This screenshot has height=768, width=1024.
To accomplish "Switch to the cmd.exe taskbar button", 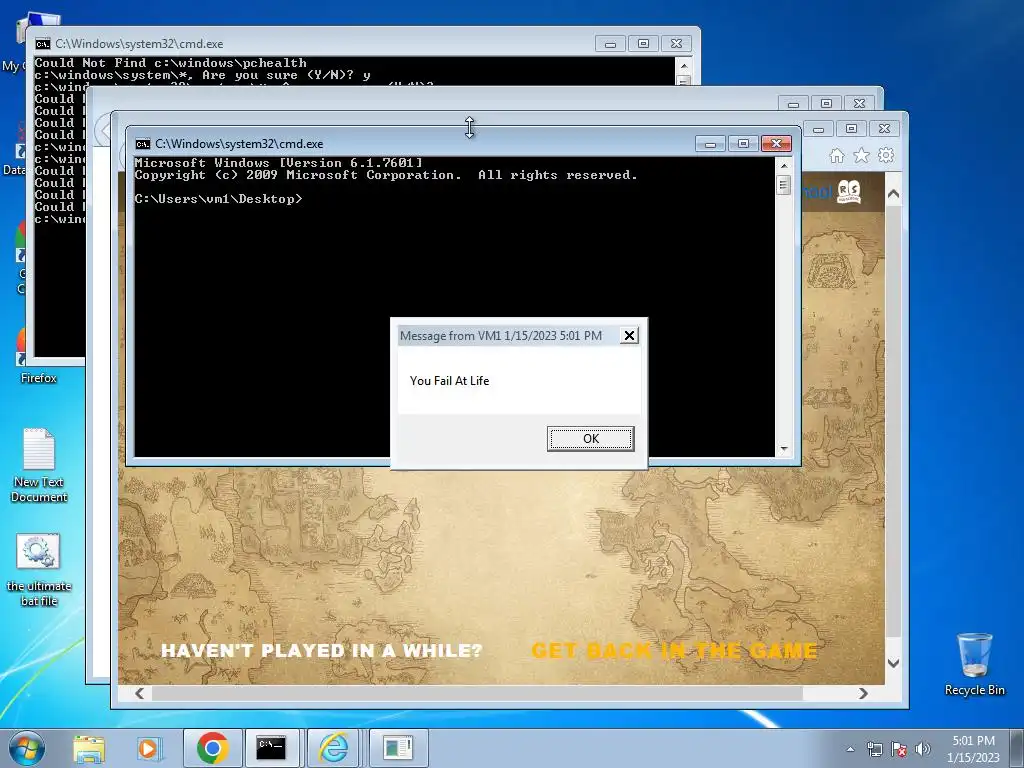I will [271, 748].
